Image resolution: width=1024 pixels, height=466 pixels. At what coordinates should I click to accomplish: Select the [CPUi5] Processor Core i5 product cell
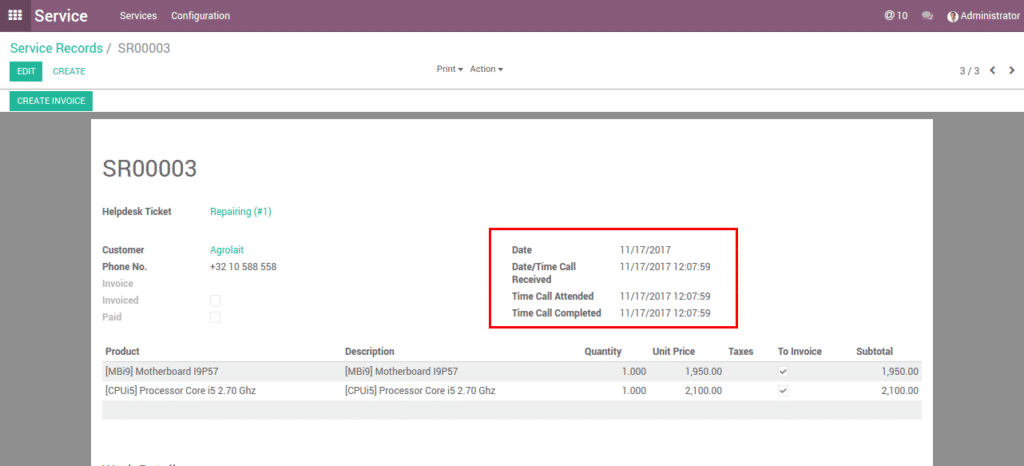click(x=180, y=391)
